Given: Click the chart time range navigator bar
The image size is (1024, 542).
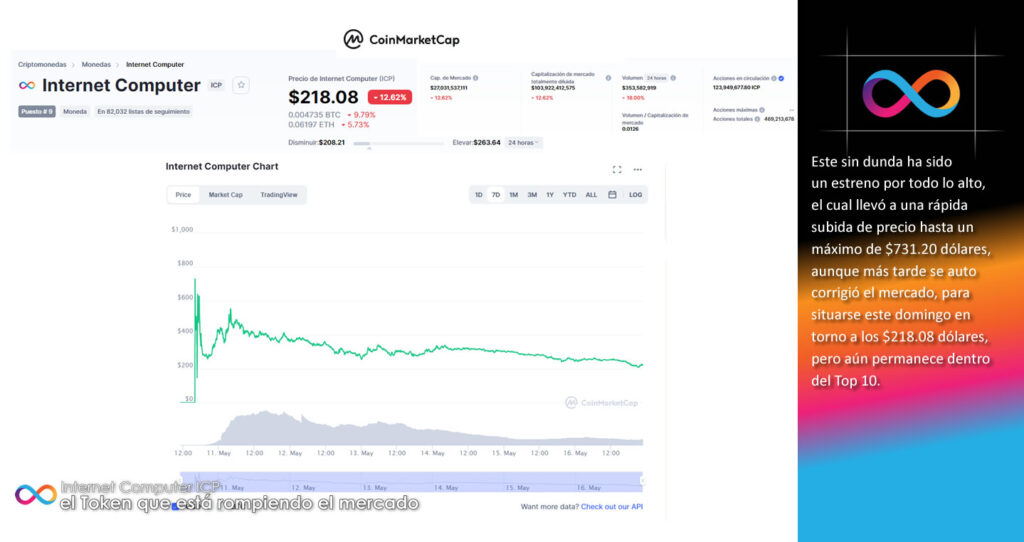Looking at the screenshot, I should 410,481.
